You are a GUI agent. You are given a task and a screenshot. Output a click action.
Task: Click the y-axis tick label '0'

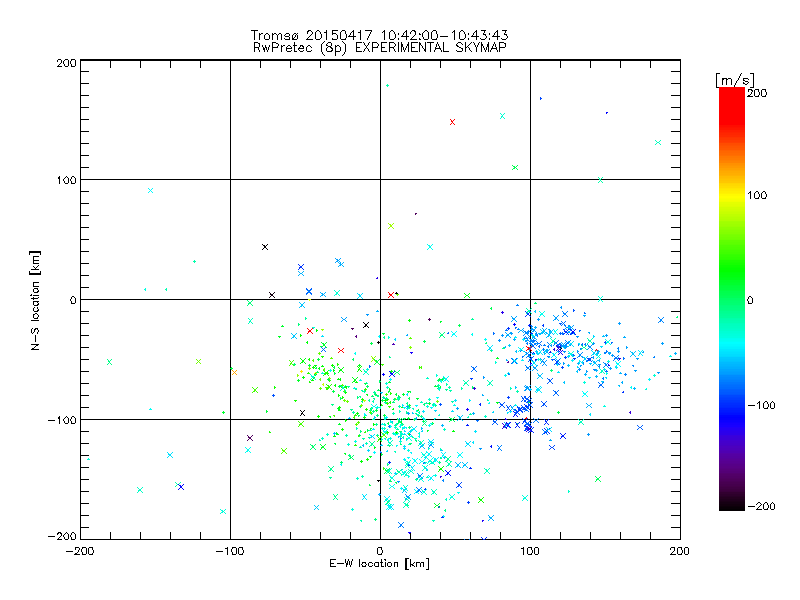pos(73,300)
